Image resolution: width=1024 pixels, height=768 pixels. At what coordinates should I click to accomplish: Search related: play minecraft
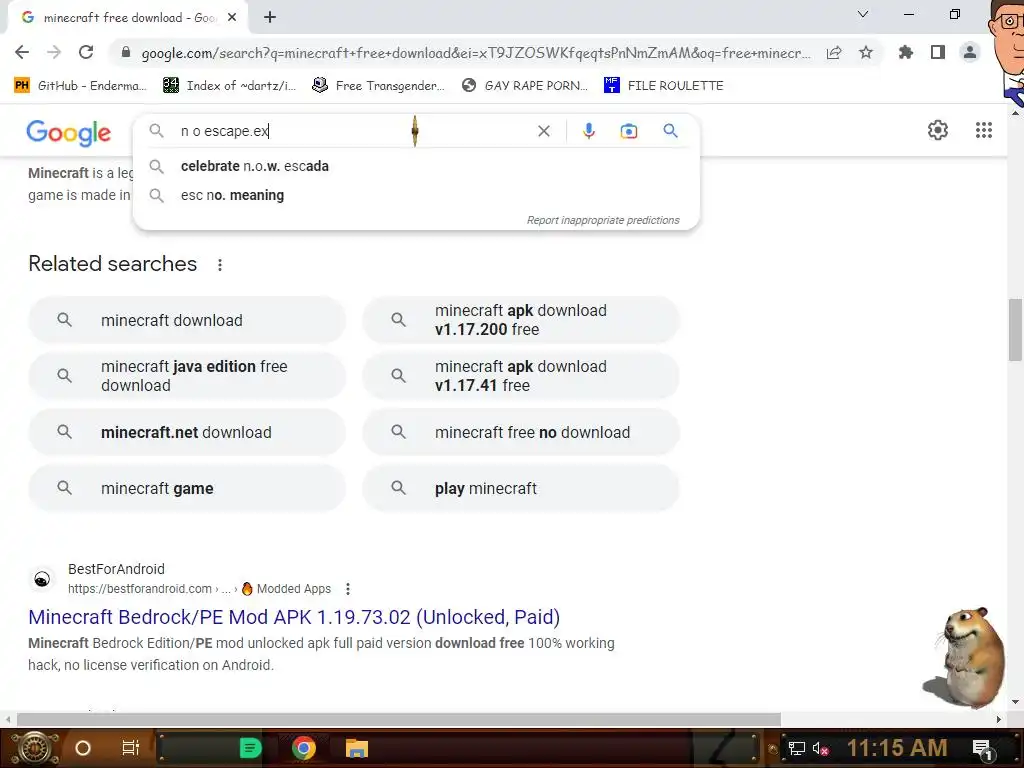521,488
